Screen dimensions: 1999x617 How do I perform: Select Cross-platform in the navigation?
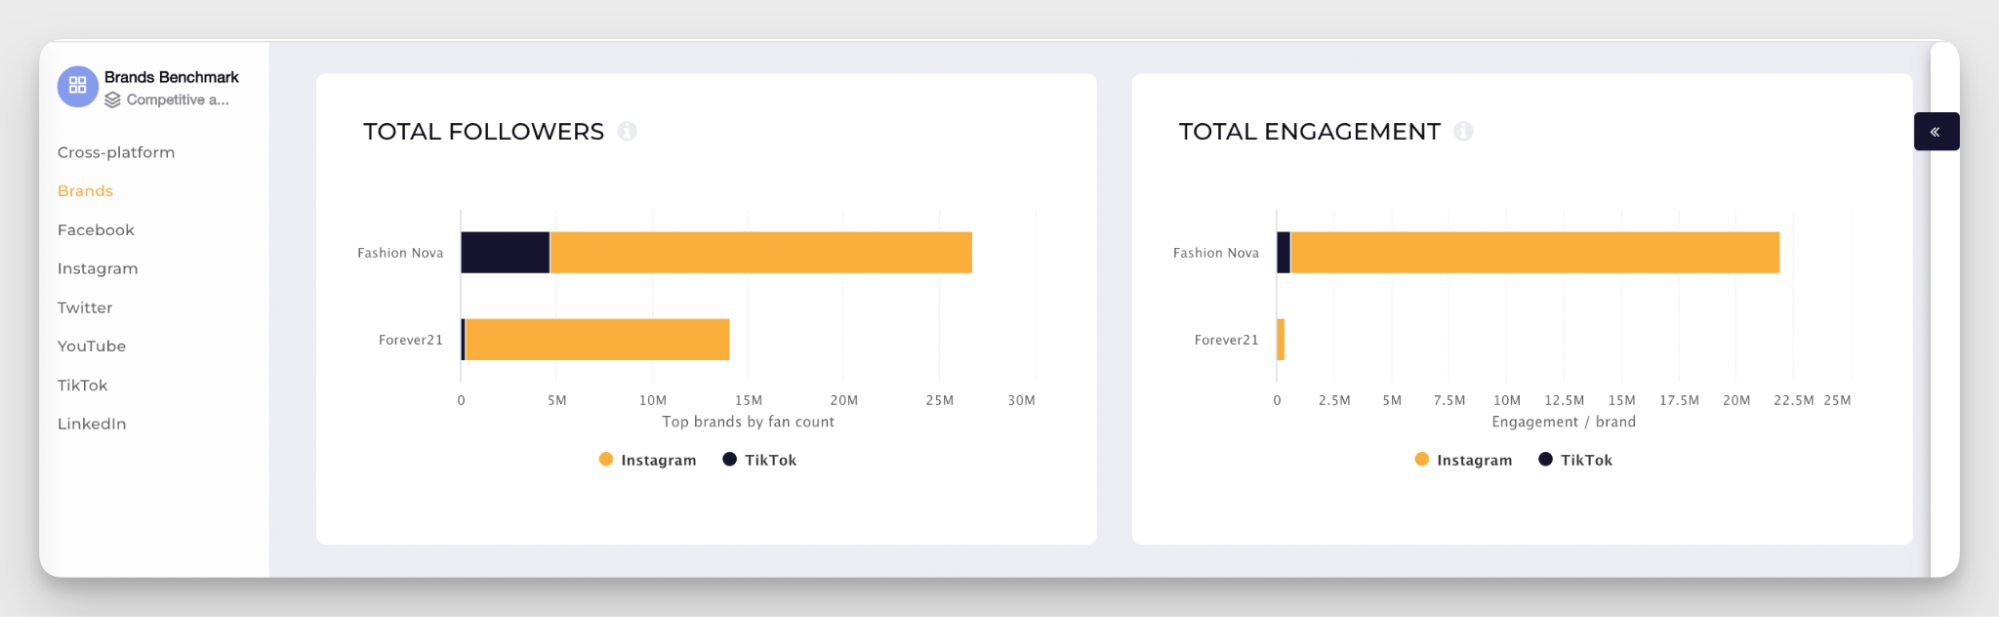coord(115,152)
